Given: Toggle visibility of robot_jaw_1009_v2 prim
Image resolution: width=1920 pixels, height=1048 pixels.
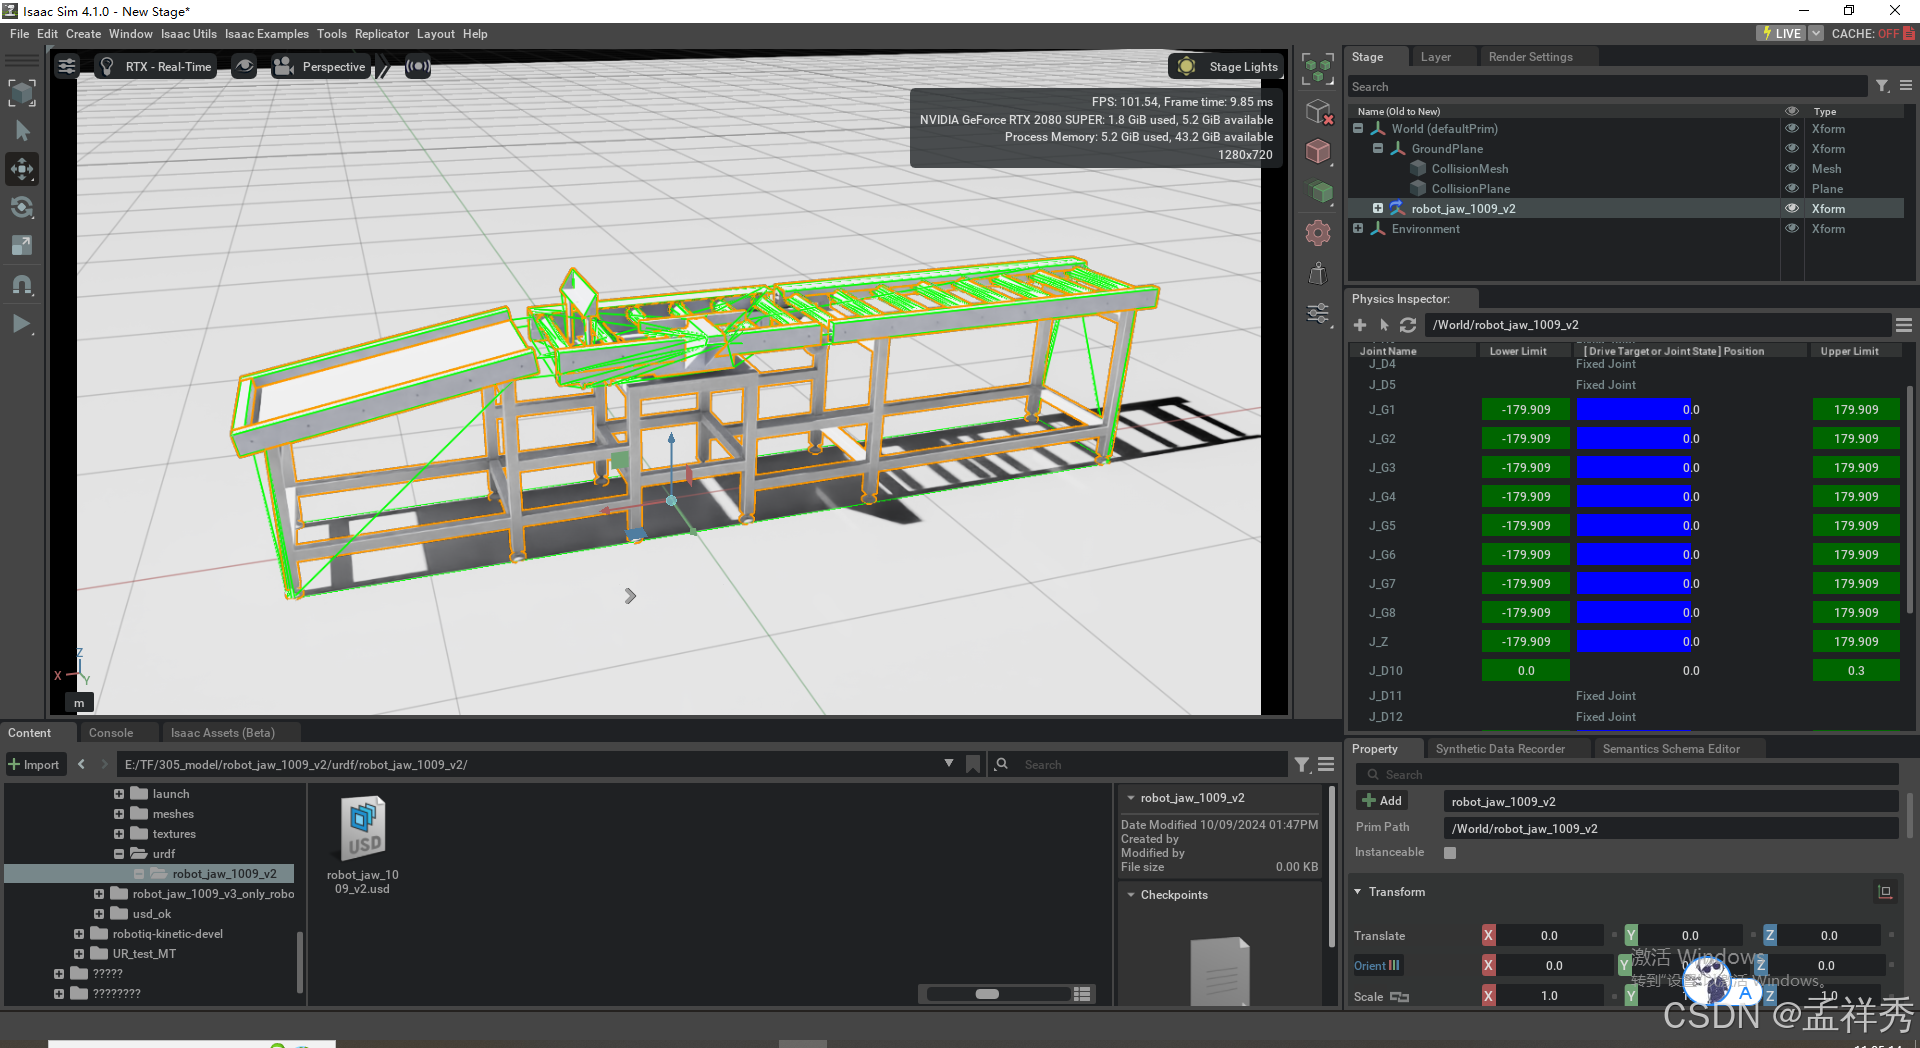Looking at the screenshot, I should [1792, 208].
